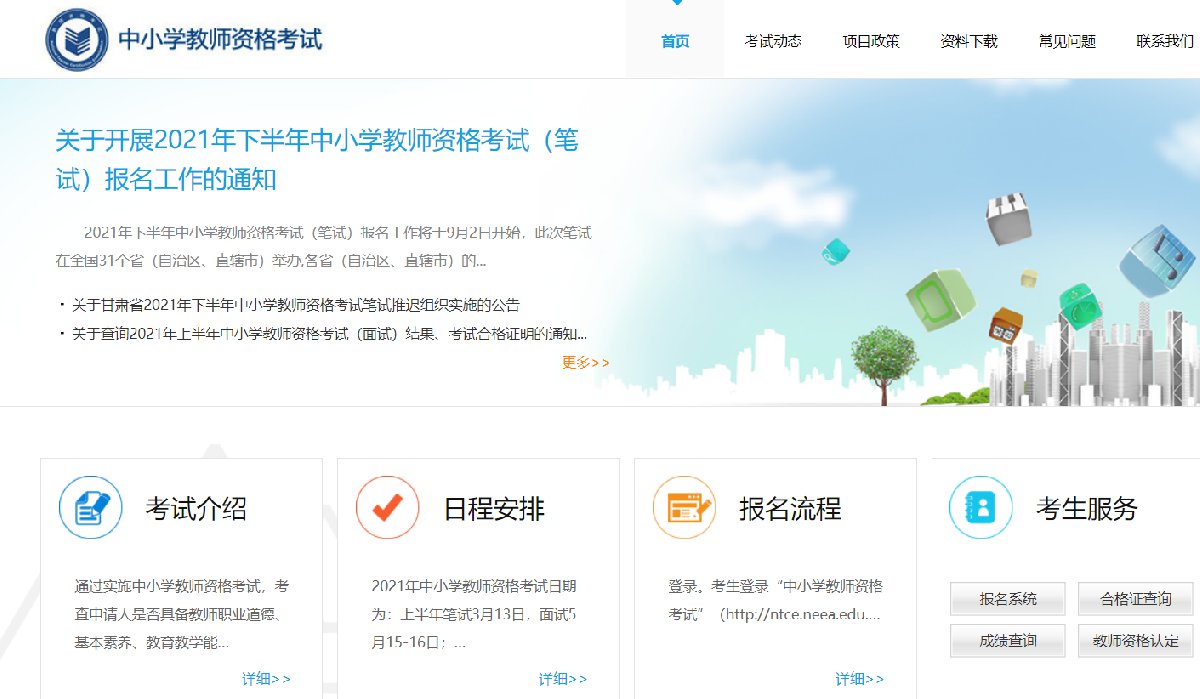Open the 联系我们 menu item
Image resolution: width=1200 pixels, height=699 pixels.
1165,41
